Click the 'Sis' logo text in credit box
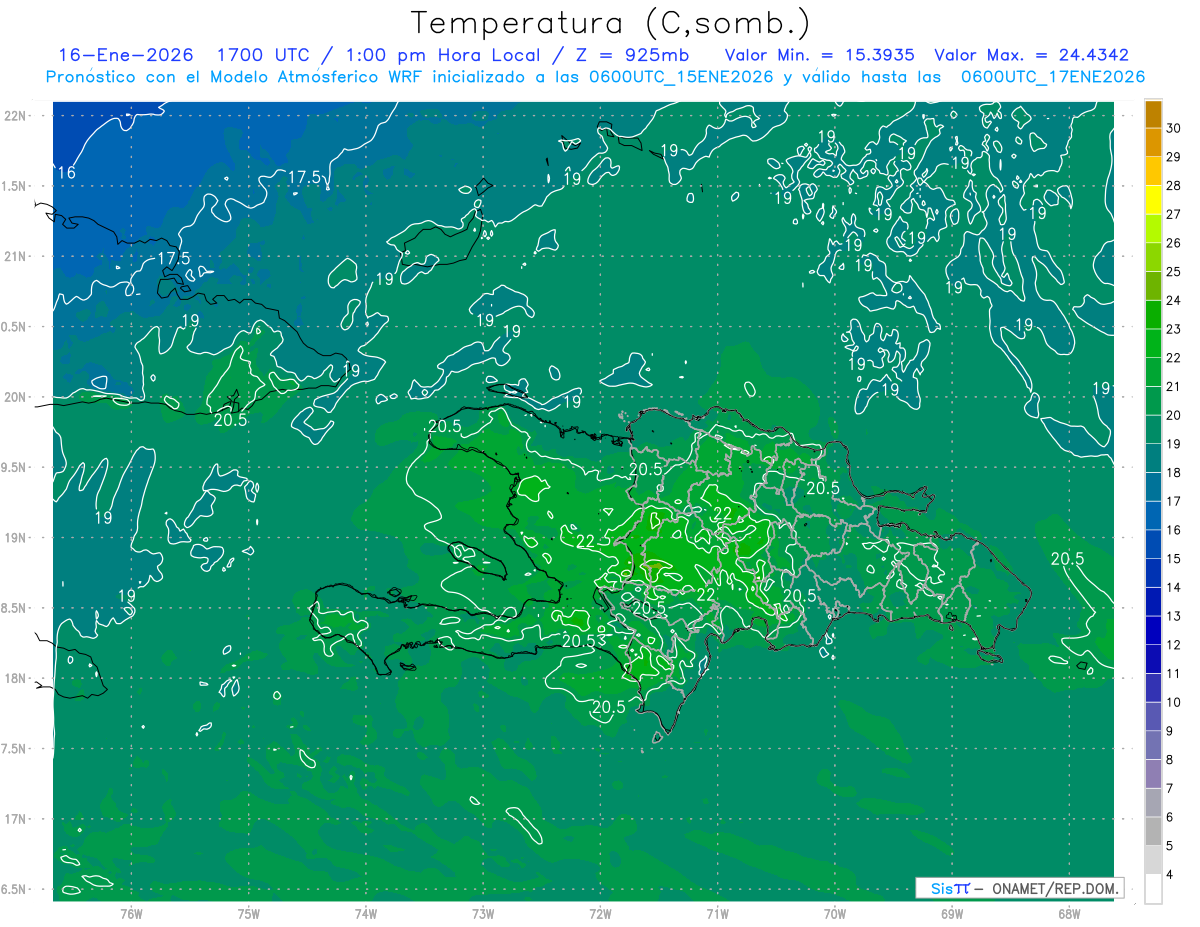Image resolution: width=1200 pixels, height=927 pixels. (x=942, y=888)
